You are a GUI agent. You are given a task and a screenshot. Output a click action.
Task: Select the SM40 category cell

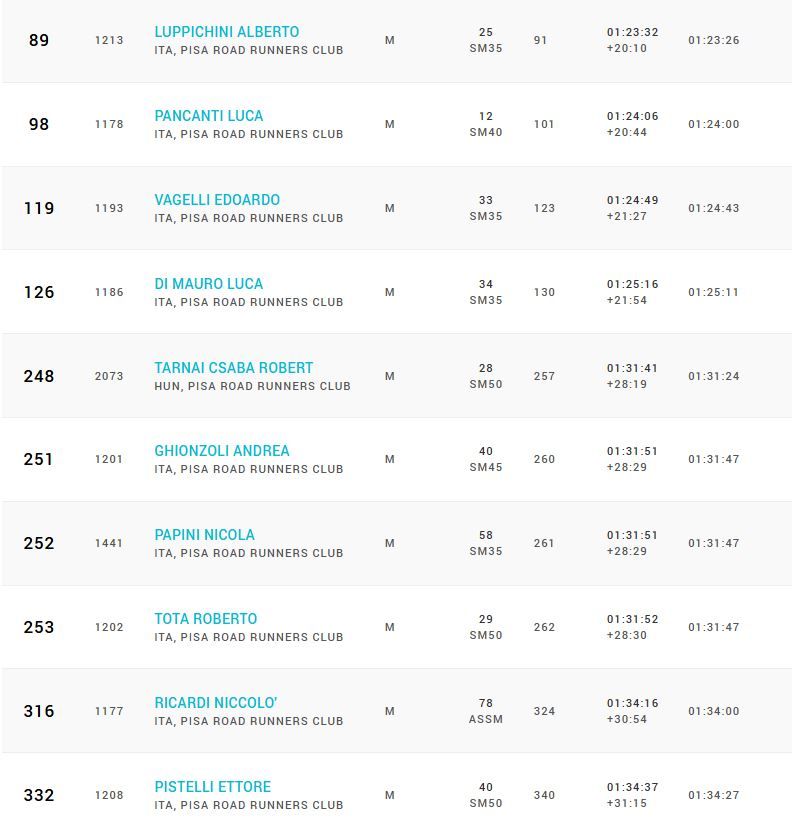click(x=486, y=132)
